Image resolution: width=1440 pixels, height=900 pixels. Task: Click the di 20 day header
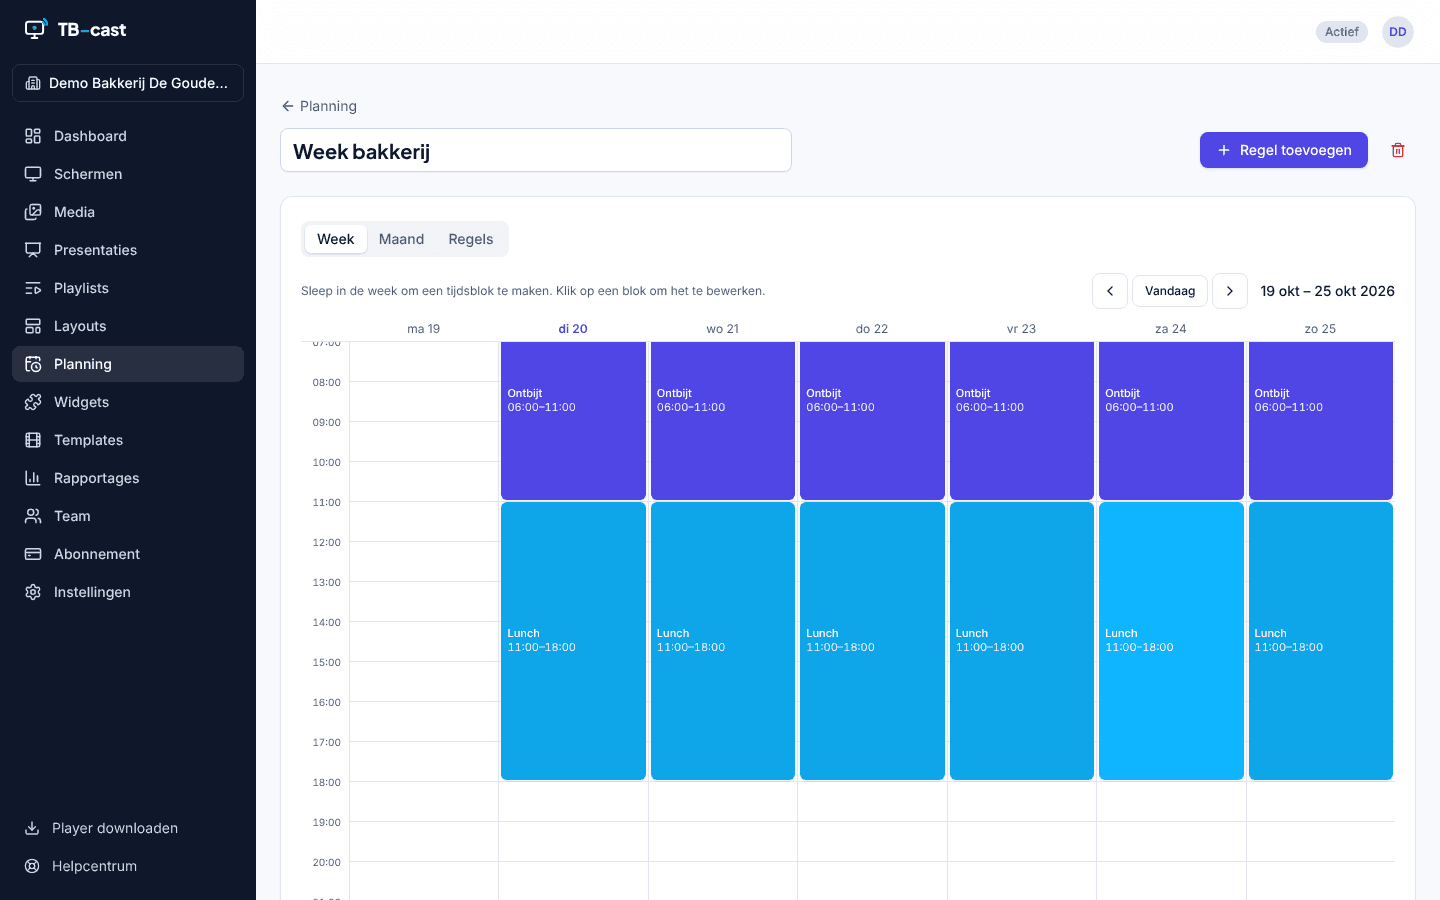pyautogui.click(x=573, y=329)
